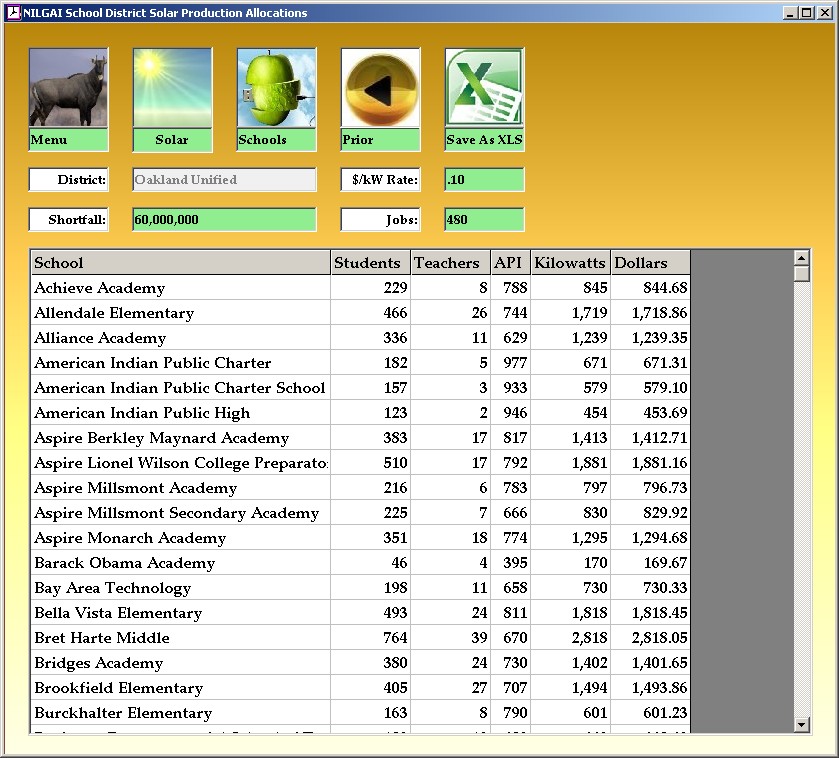The width and height of the screenshot is (839, 758).
Task: Click the Excel Save As XLS icon
Action: [484, 88]
